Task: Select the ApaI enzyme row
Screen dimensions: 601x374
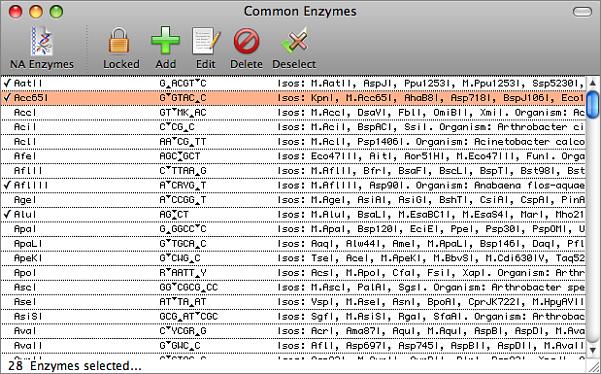Action: tap(293, 229)
